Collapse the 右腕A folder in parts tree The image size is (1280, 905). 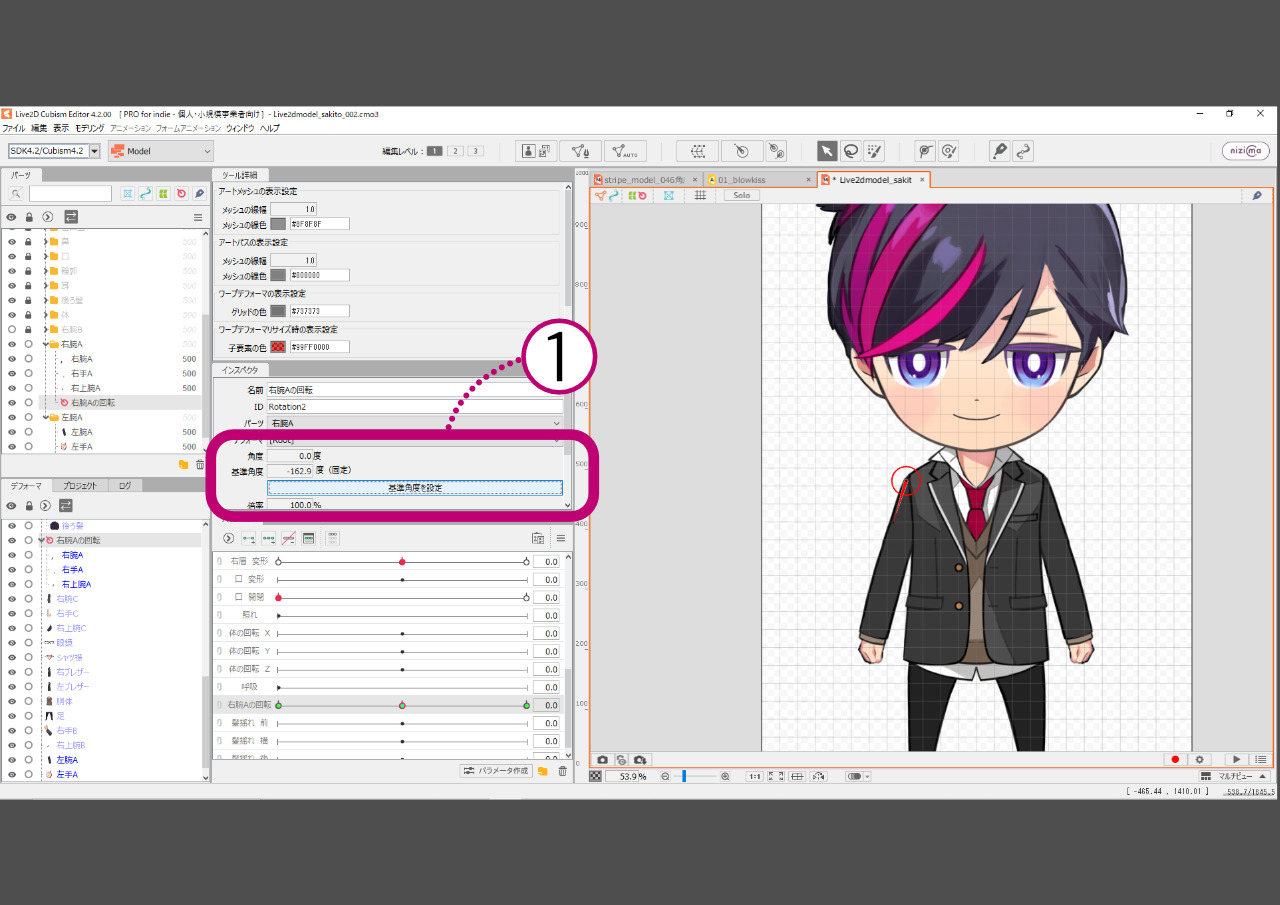point(45,343)
